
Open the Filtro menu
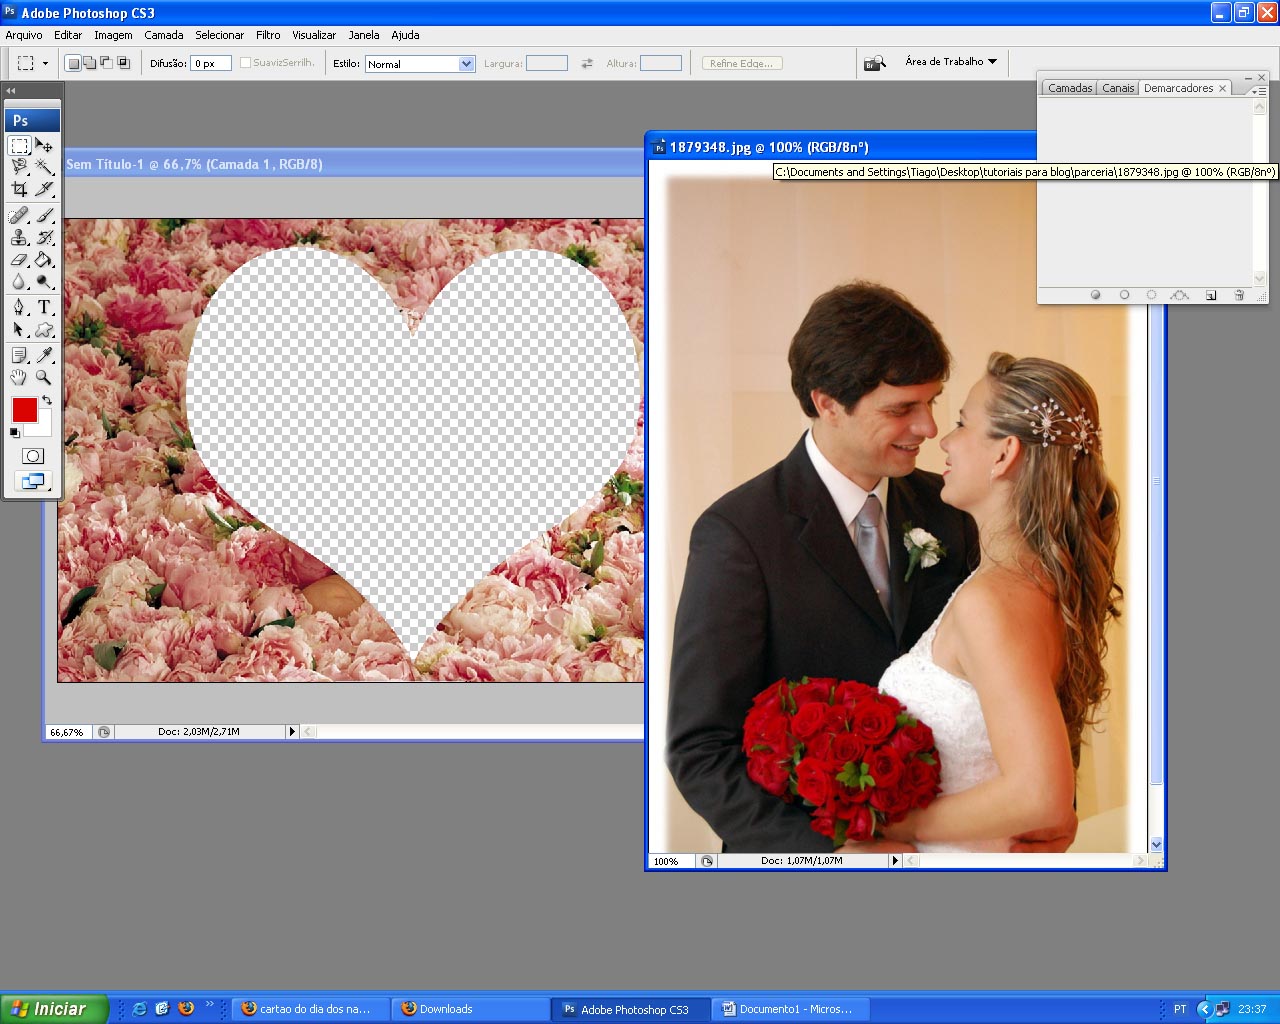click(x=268, y=35)
